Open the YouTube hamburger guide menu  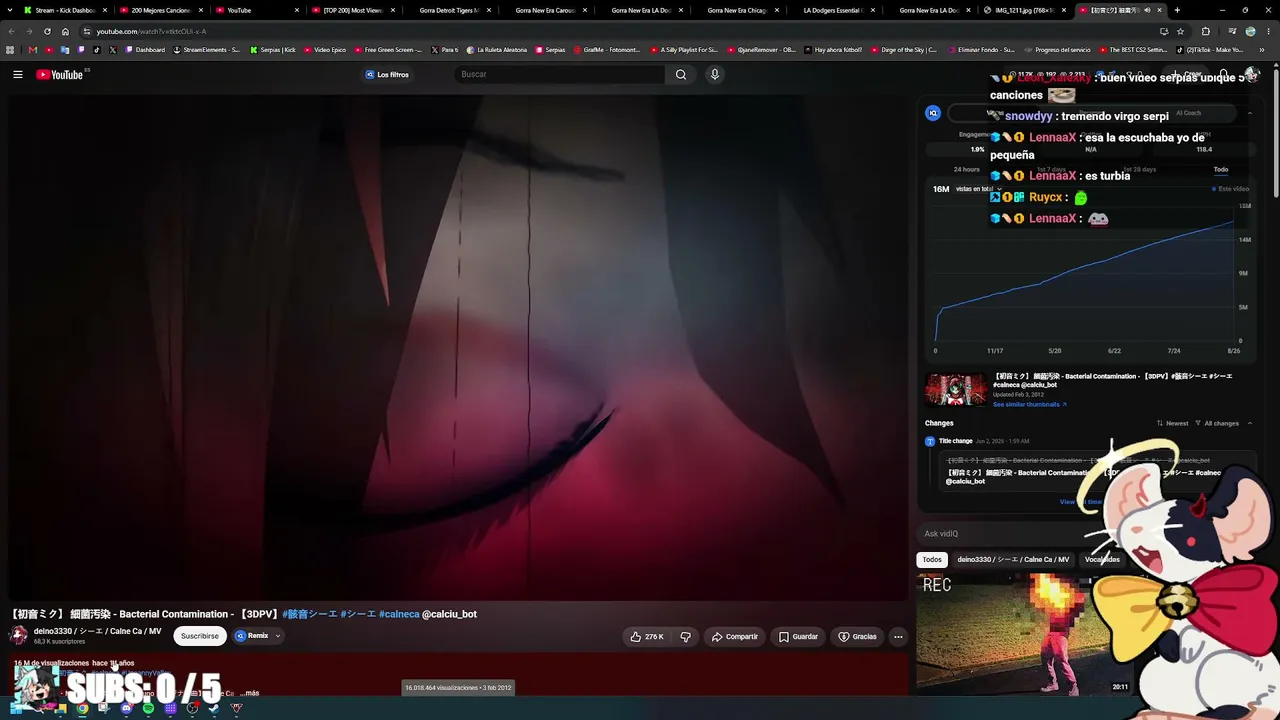tap(17, 74)
